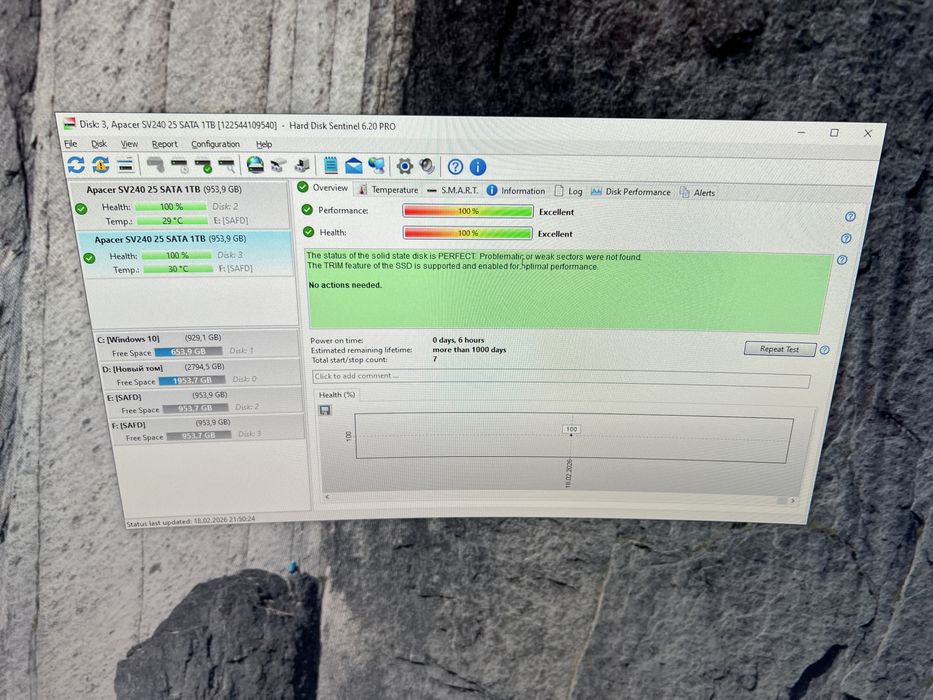The image size is (933, 700).
Task: Click the greyed-out drive toolbar icon
Action: pos(155,165)
